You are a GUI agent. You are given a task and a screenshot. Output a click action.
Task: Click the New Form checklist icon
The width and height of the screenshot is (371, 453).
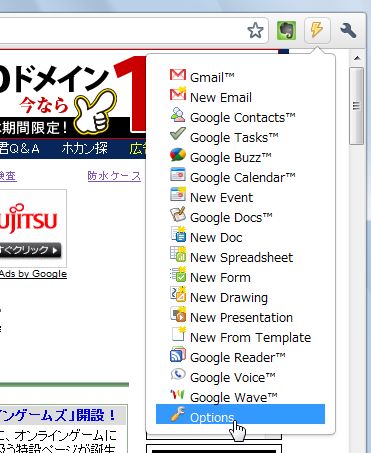point(178,274)
